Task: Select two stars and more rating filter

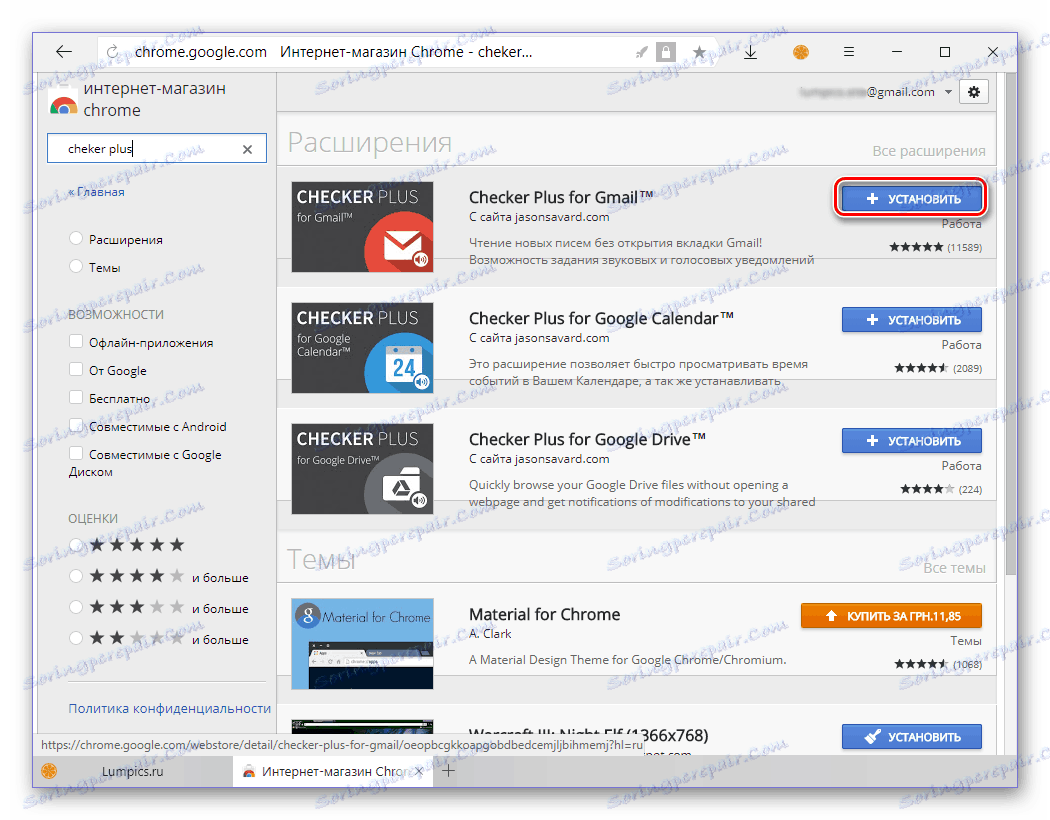Action: point(76,638)
